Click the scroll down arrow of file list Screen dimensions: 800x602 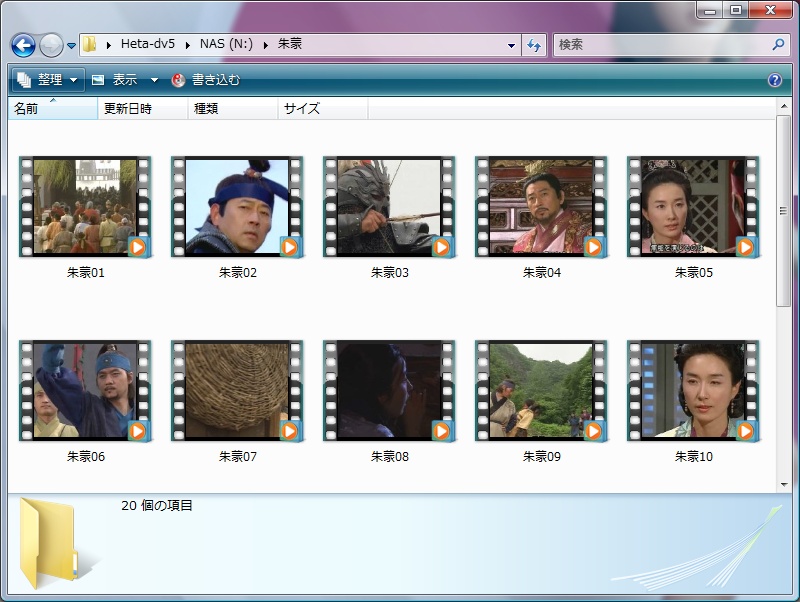pyautogui.click(x=784, y=485)
